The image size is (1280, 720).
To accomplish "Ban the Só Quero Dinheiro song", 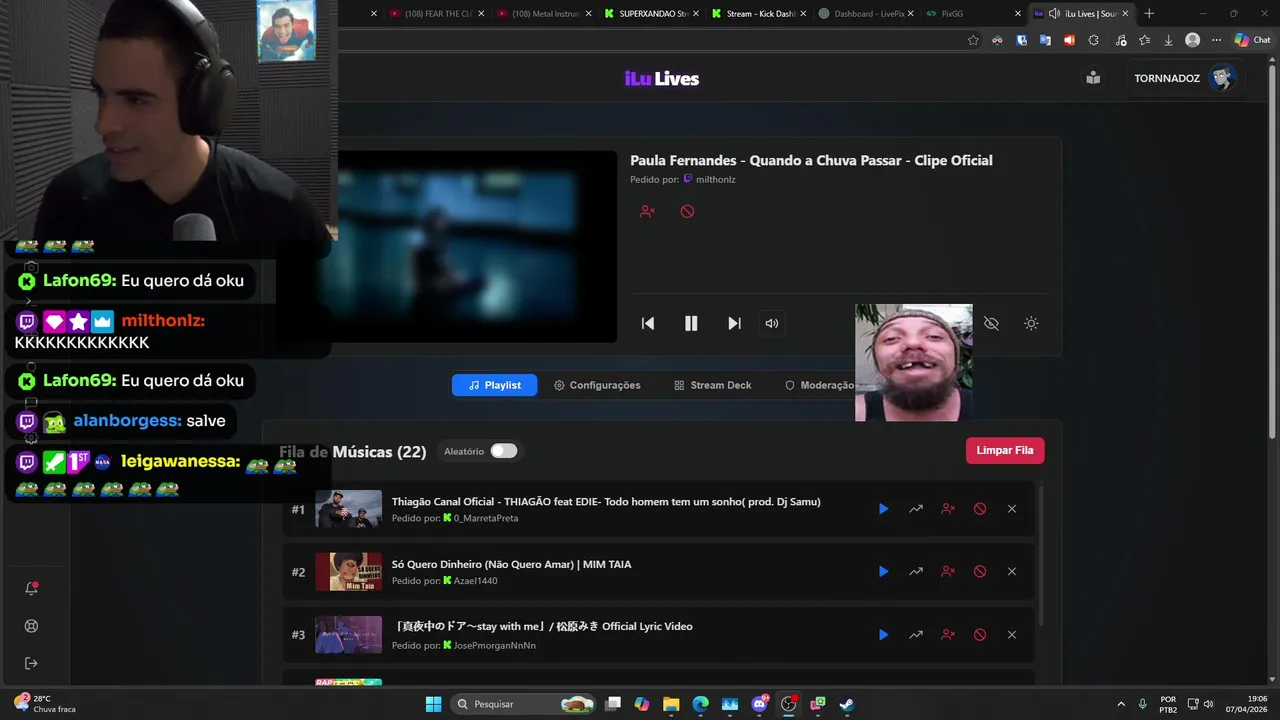I will point(980,571).
